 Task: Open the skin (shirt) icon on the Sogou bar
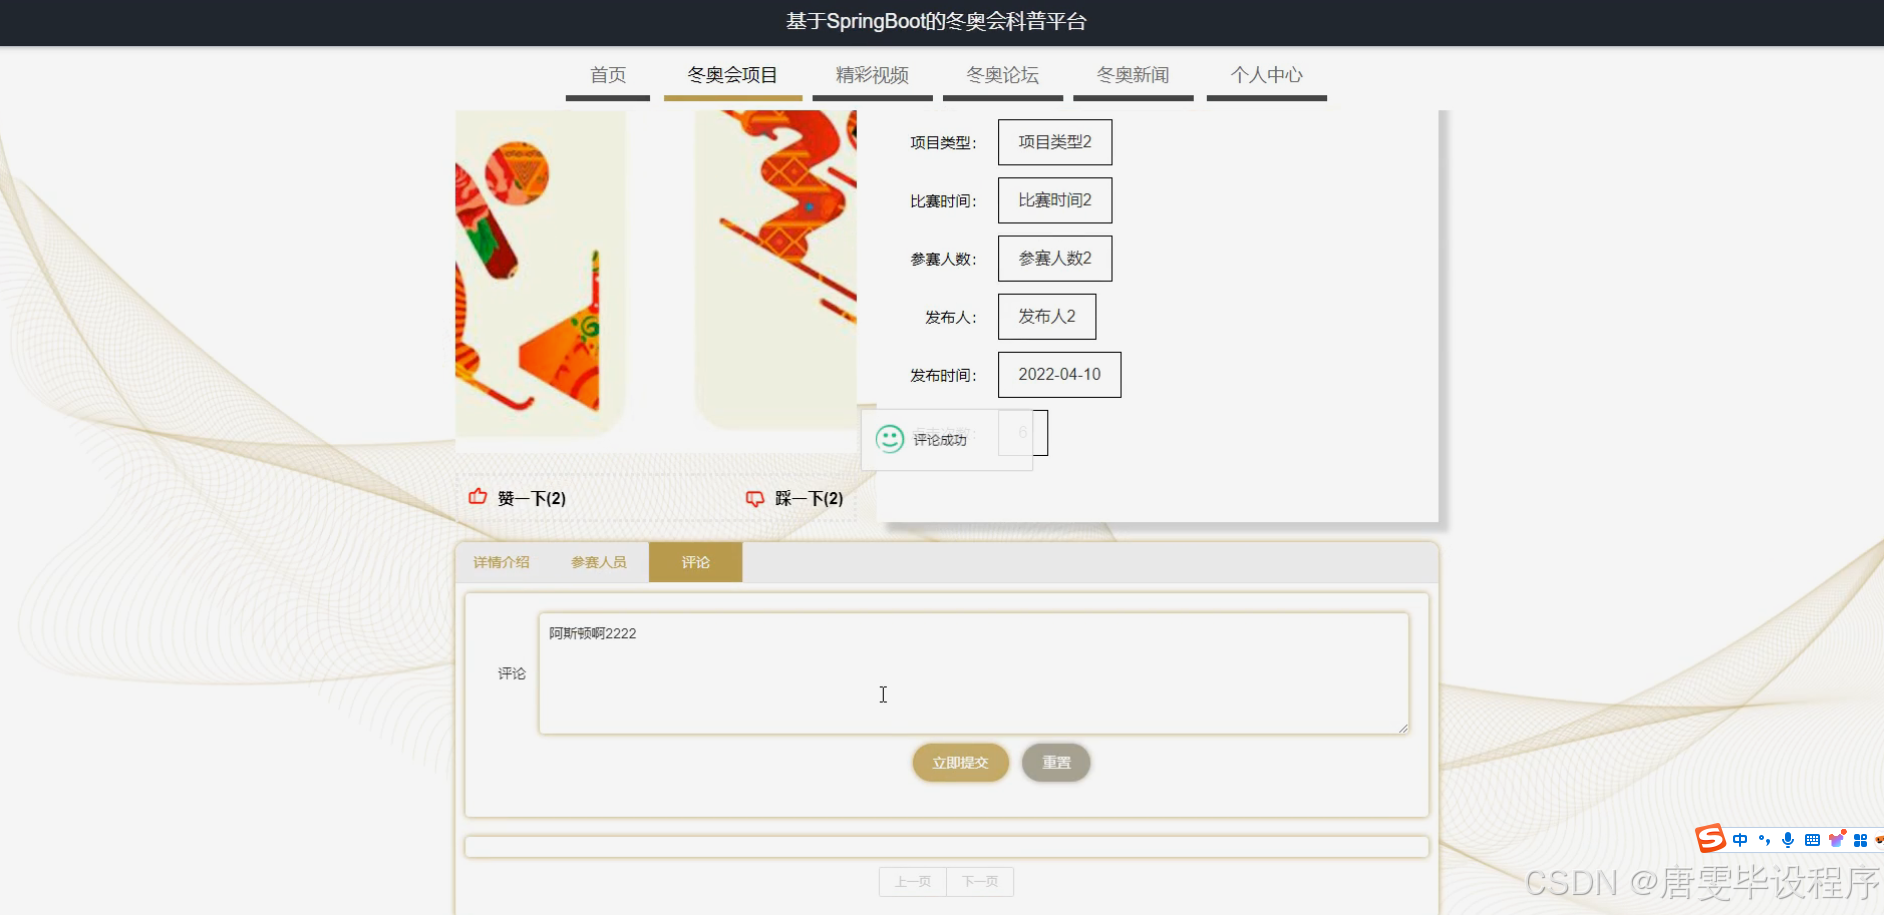click(1836, 839)
